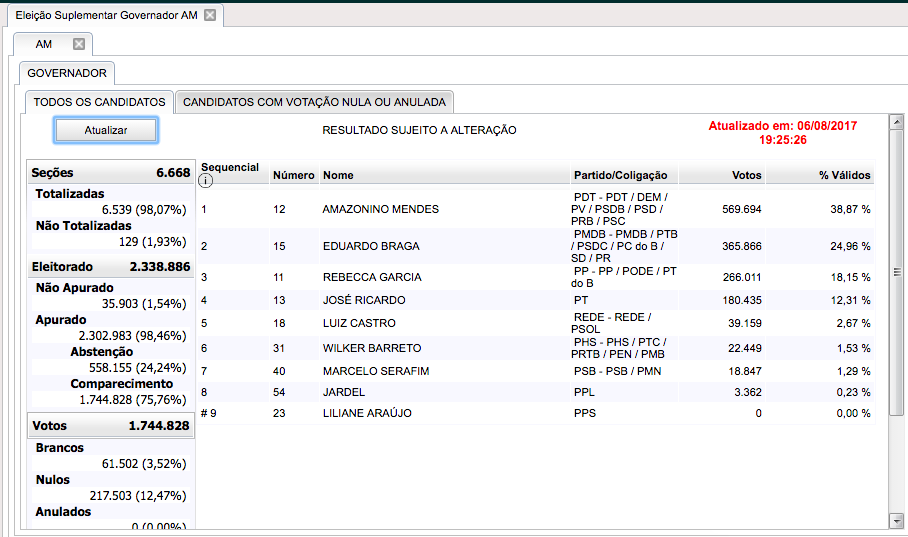Viewport: 908px width, 537px height.
Task: Select the Eduardo Braga candidate row
Action: 370,246
